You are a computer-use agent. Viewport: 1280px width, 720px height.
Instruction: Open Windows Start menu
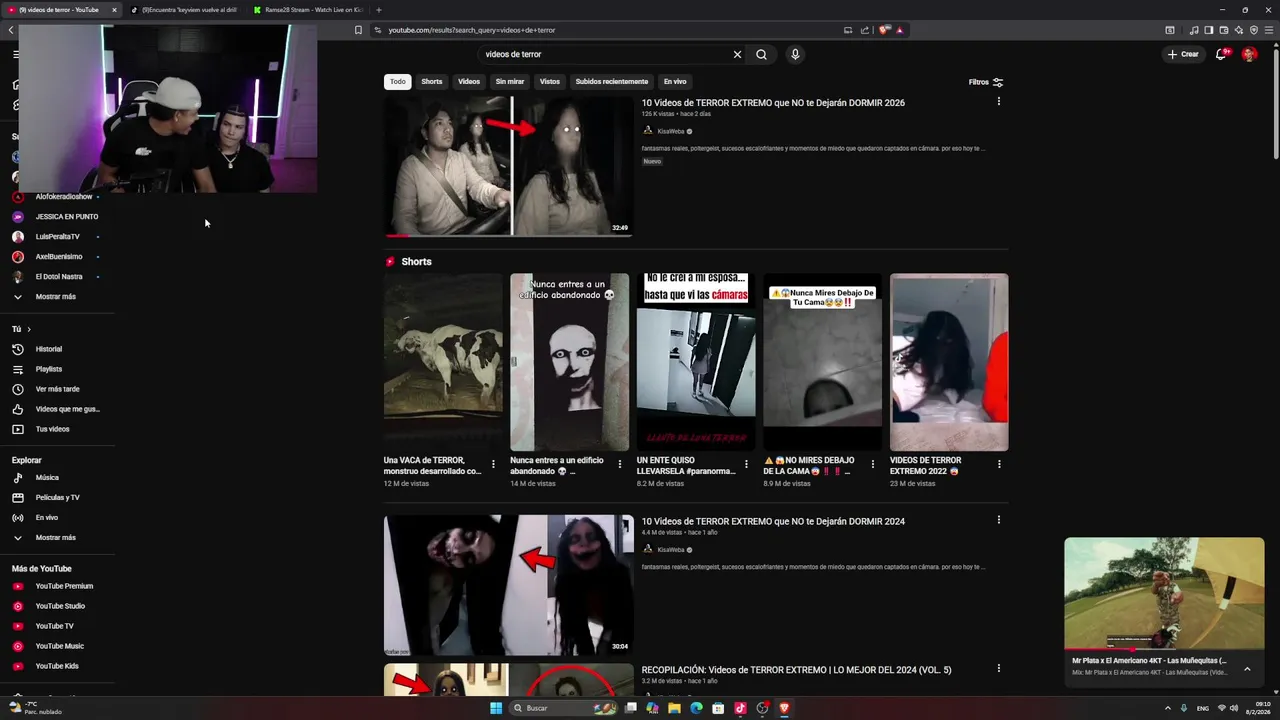click(x=496, y=708)
